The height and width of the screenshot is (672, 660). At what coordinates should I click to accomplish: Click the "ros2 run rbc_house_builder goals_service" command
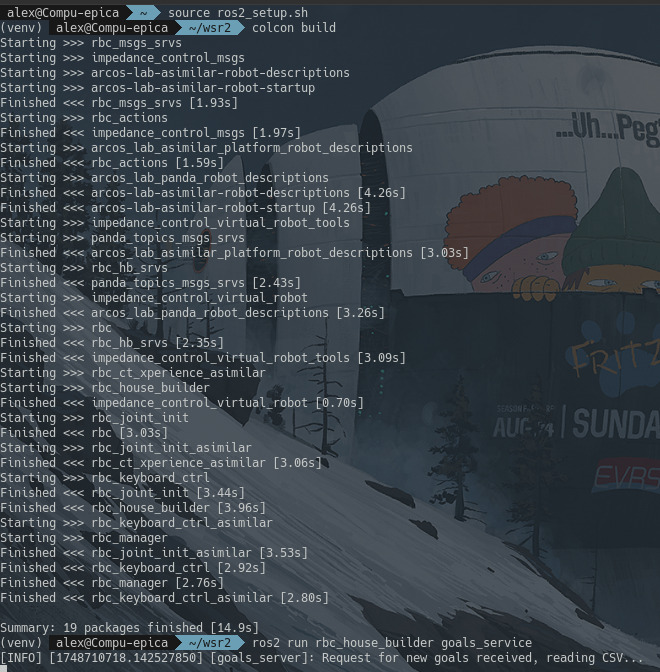(392, 643)
